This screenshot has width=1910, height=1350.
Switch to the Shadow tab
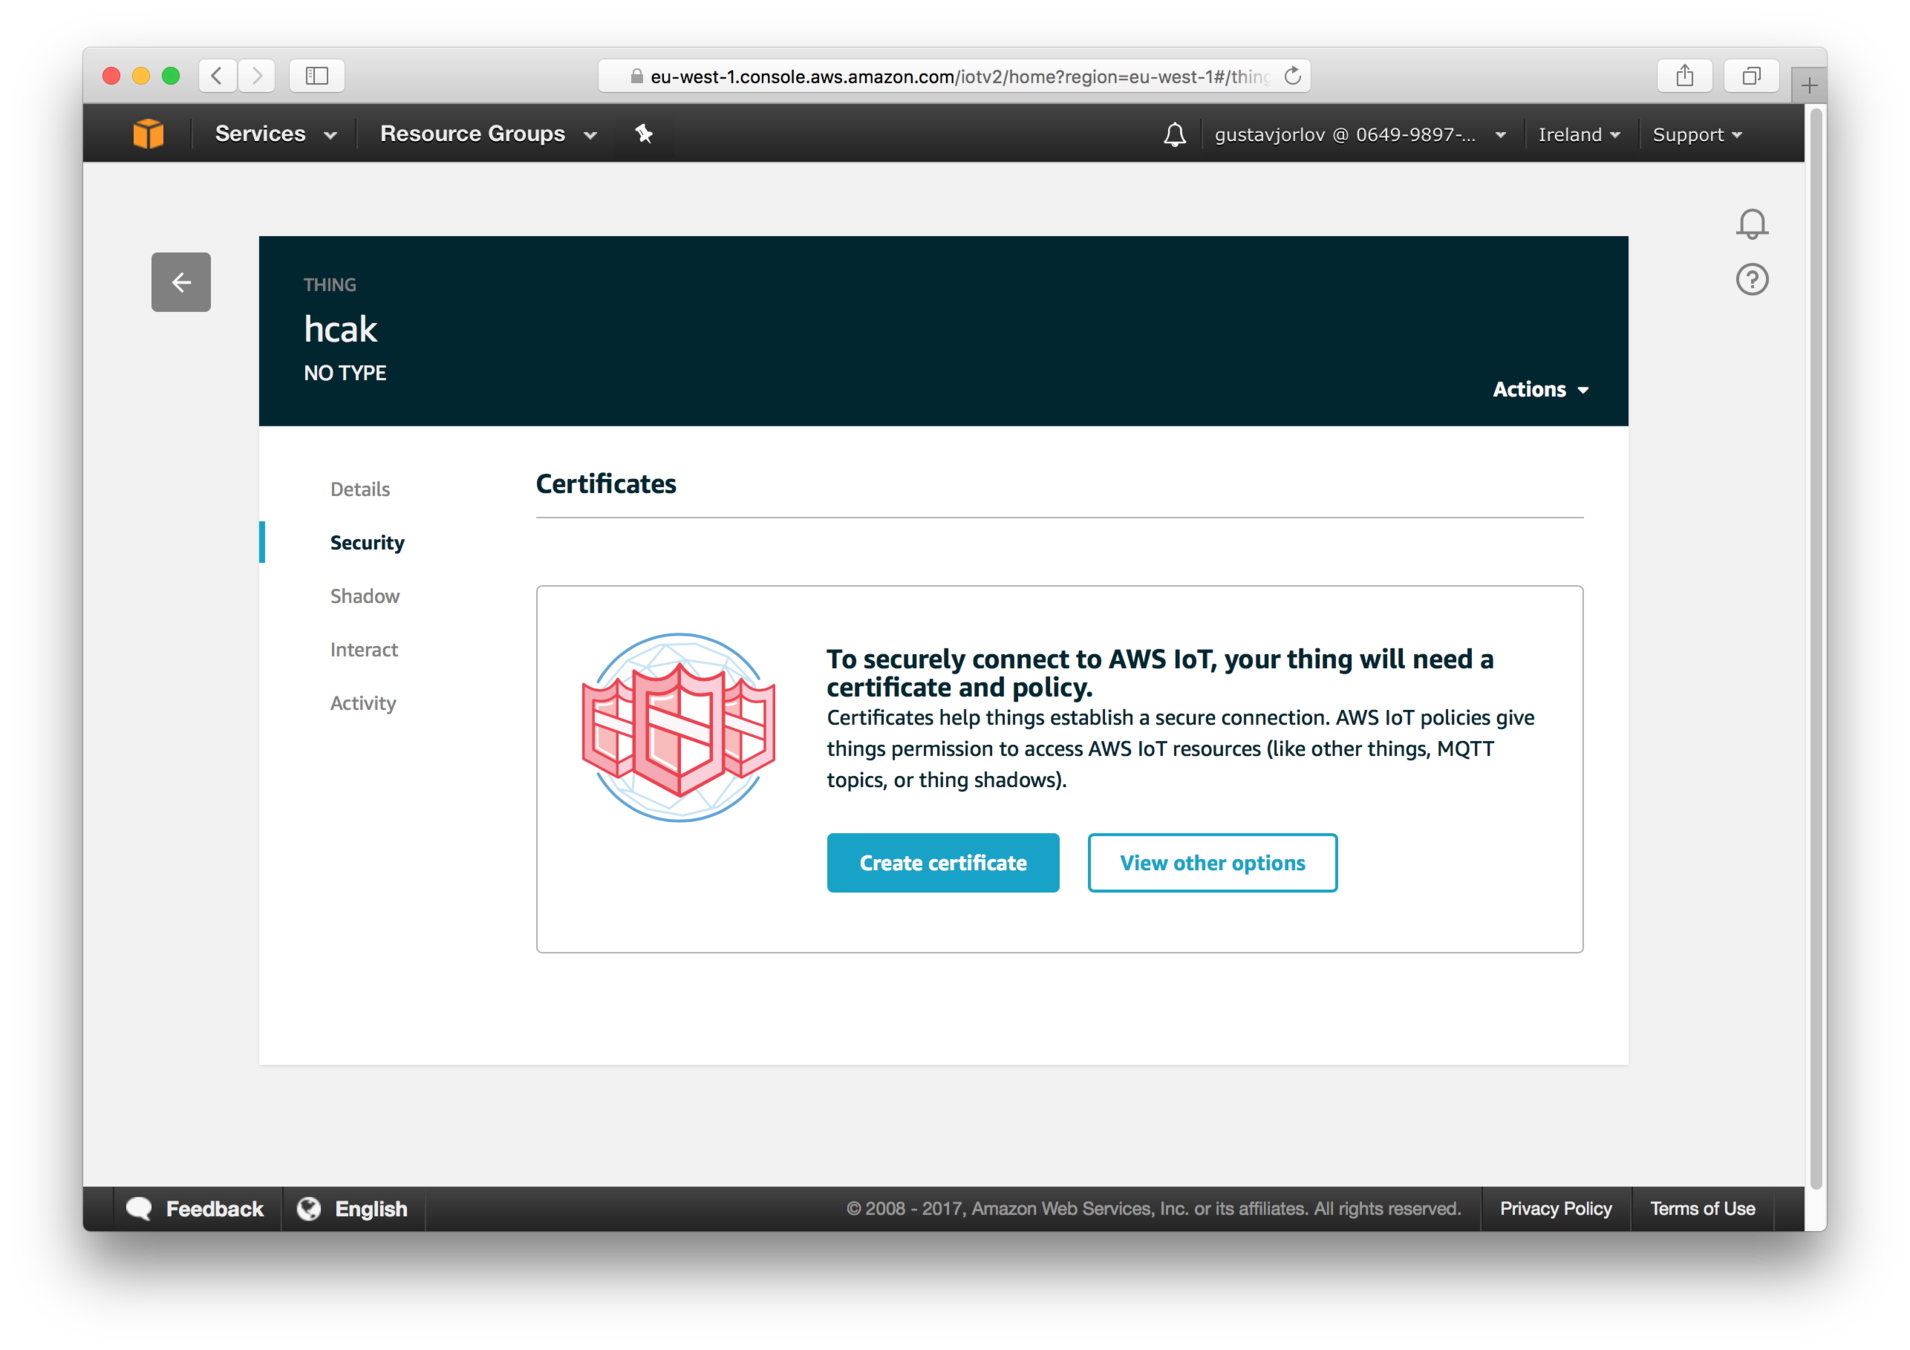[365, 596]
